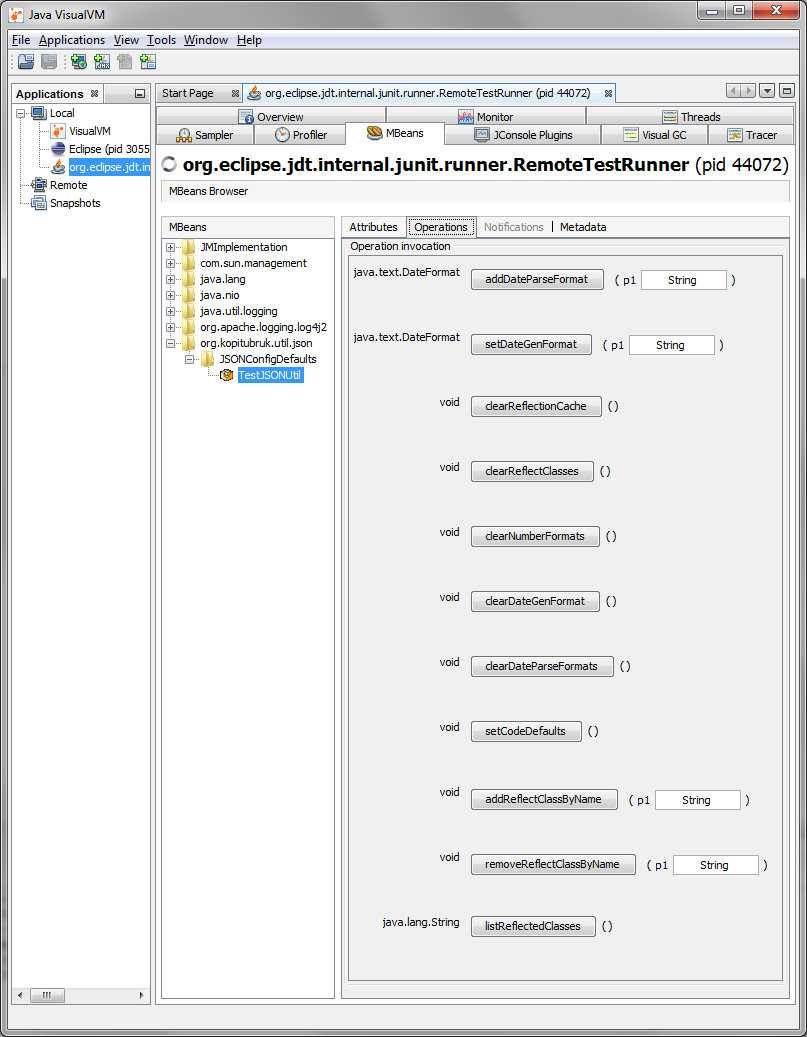This screenshot has height=1037, width=807.
Task: Click the Remote hosts icon in the tree
Action: coord(39,185)
